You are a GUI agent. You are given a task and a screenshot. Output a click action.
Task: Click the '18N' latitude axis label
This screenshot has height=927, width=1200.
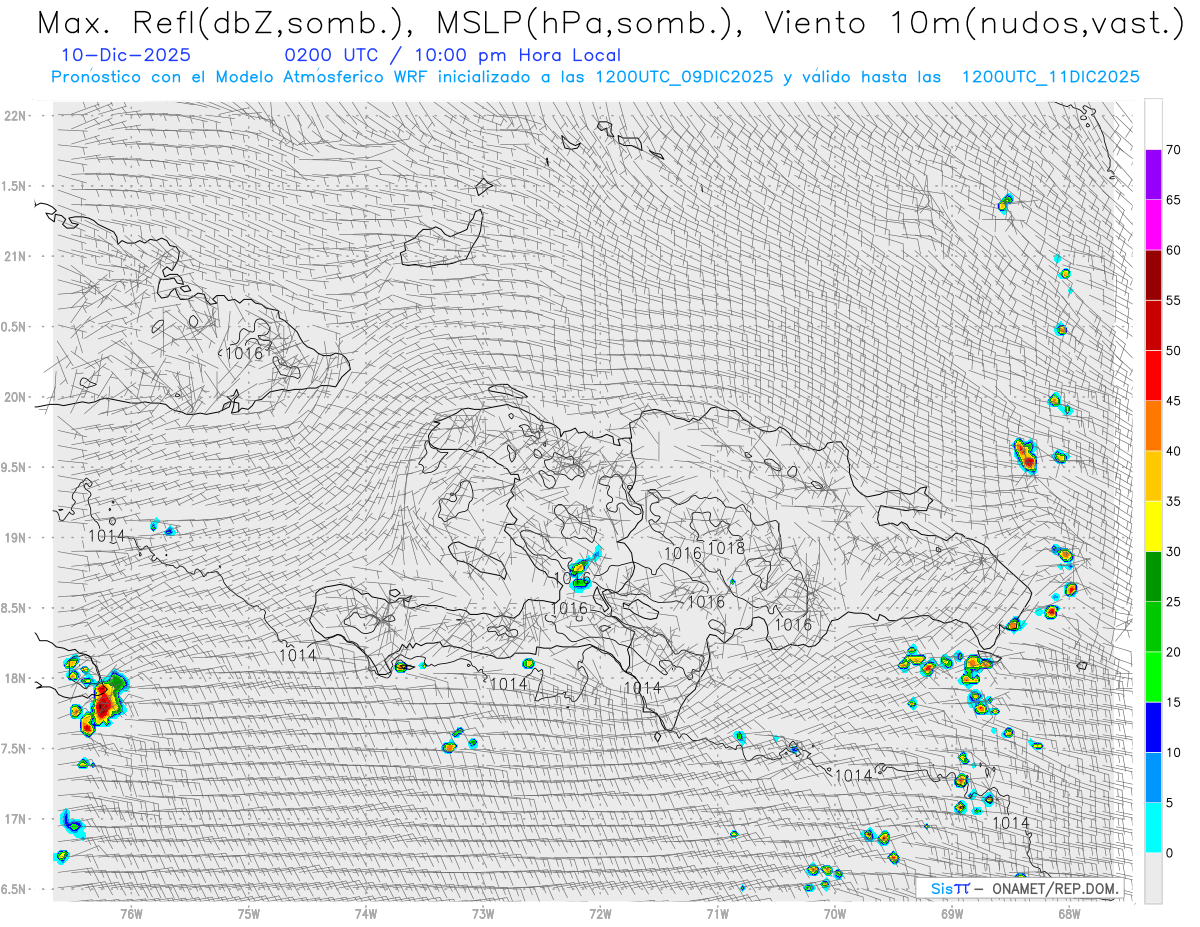(16, 678)
